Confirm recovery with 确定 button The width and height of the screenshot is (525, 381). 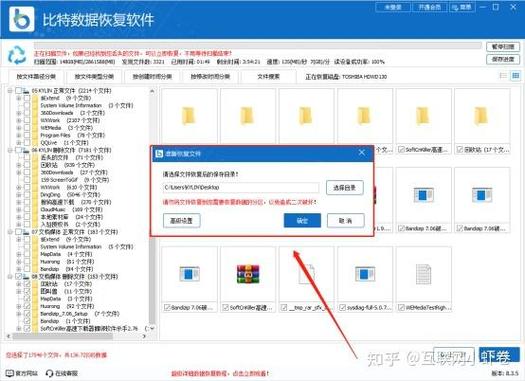[x=302, y=220]
